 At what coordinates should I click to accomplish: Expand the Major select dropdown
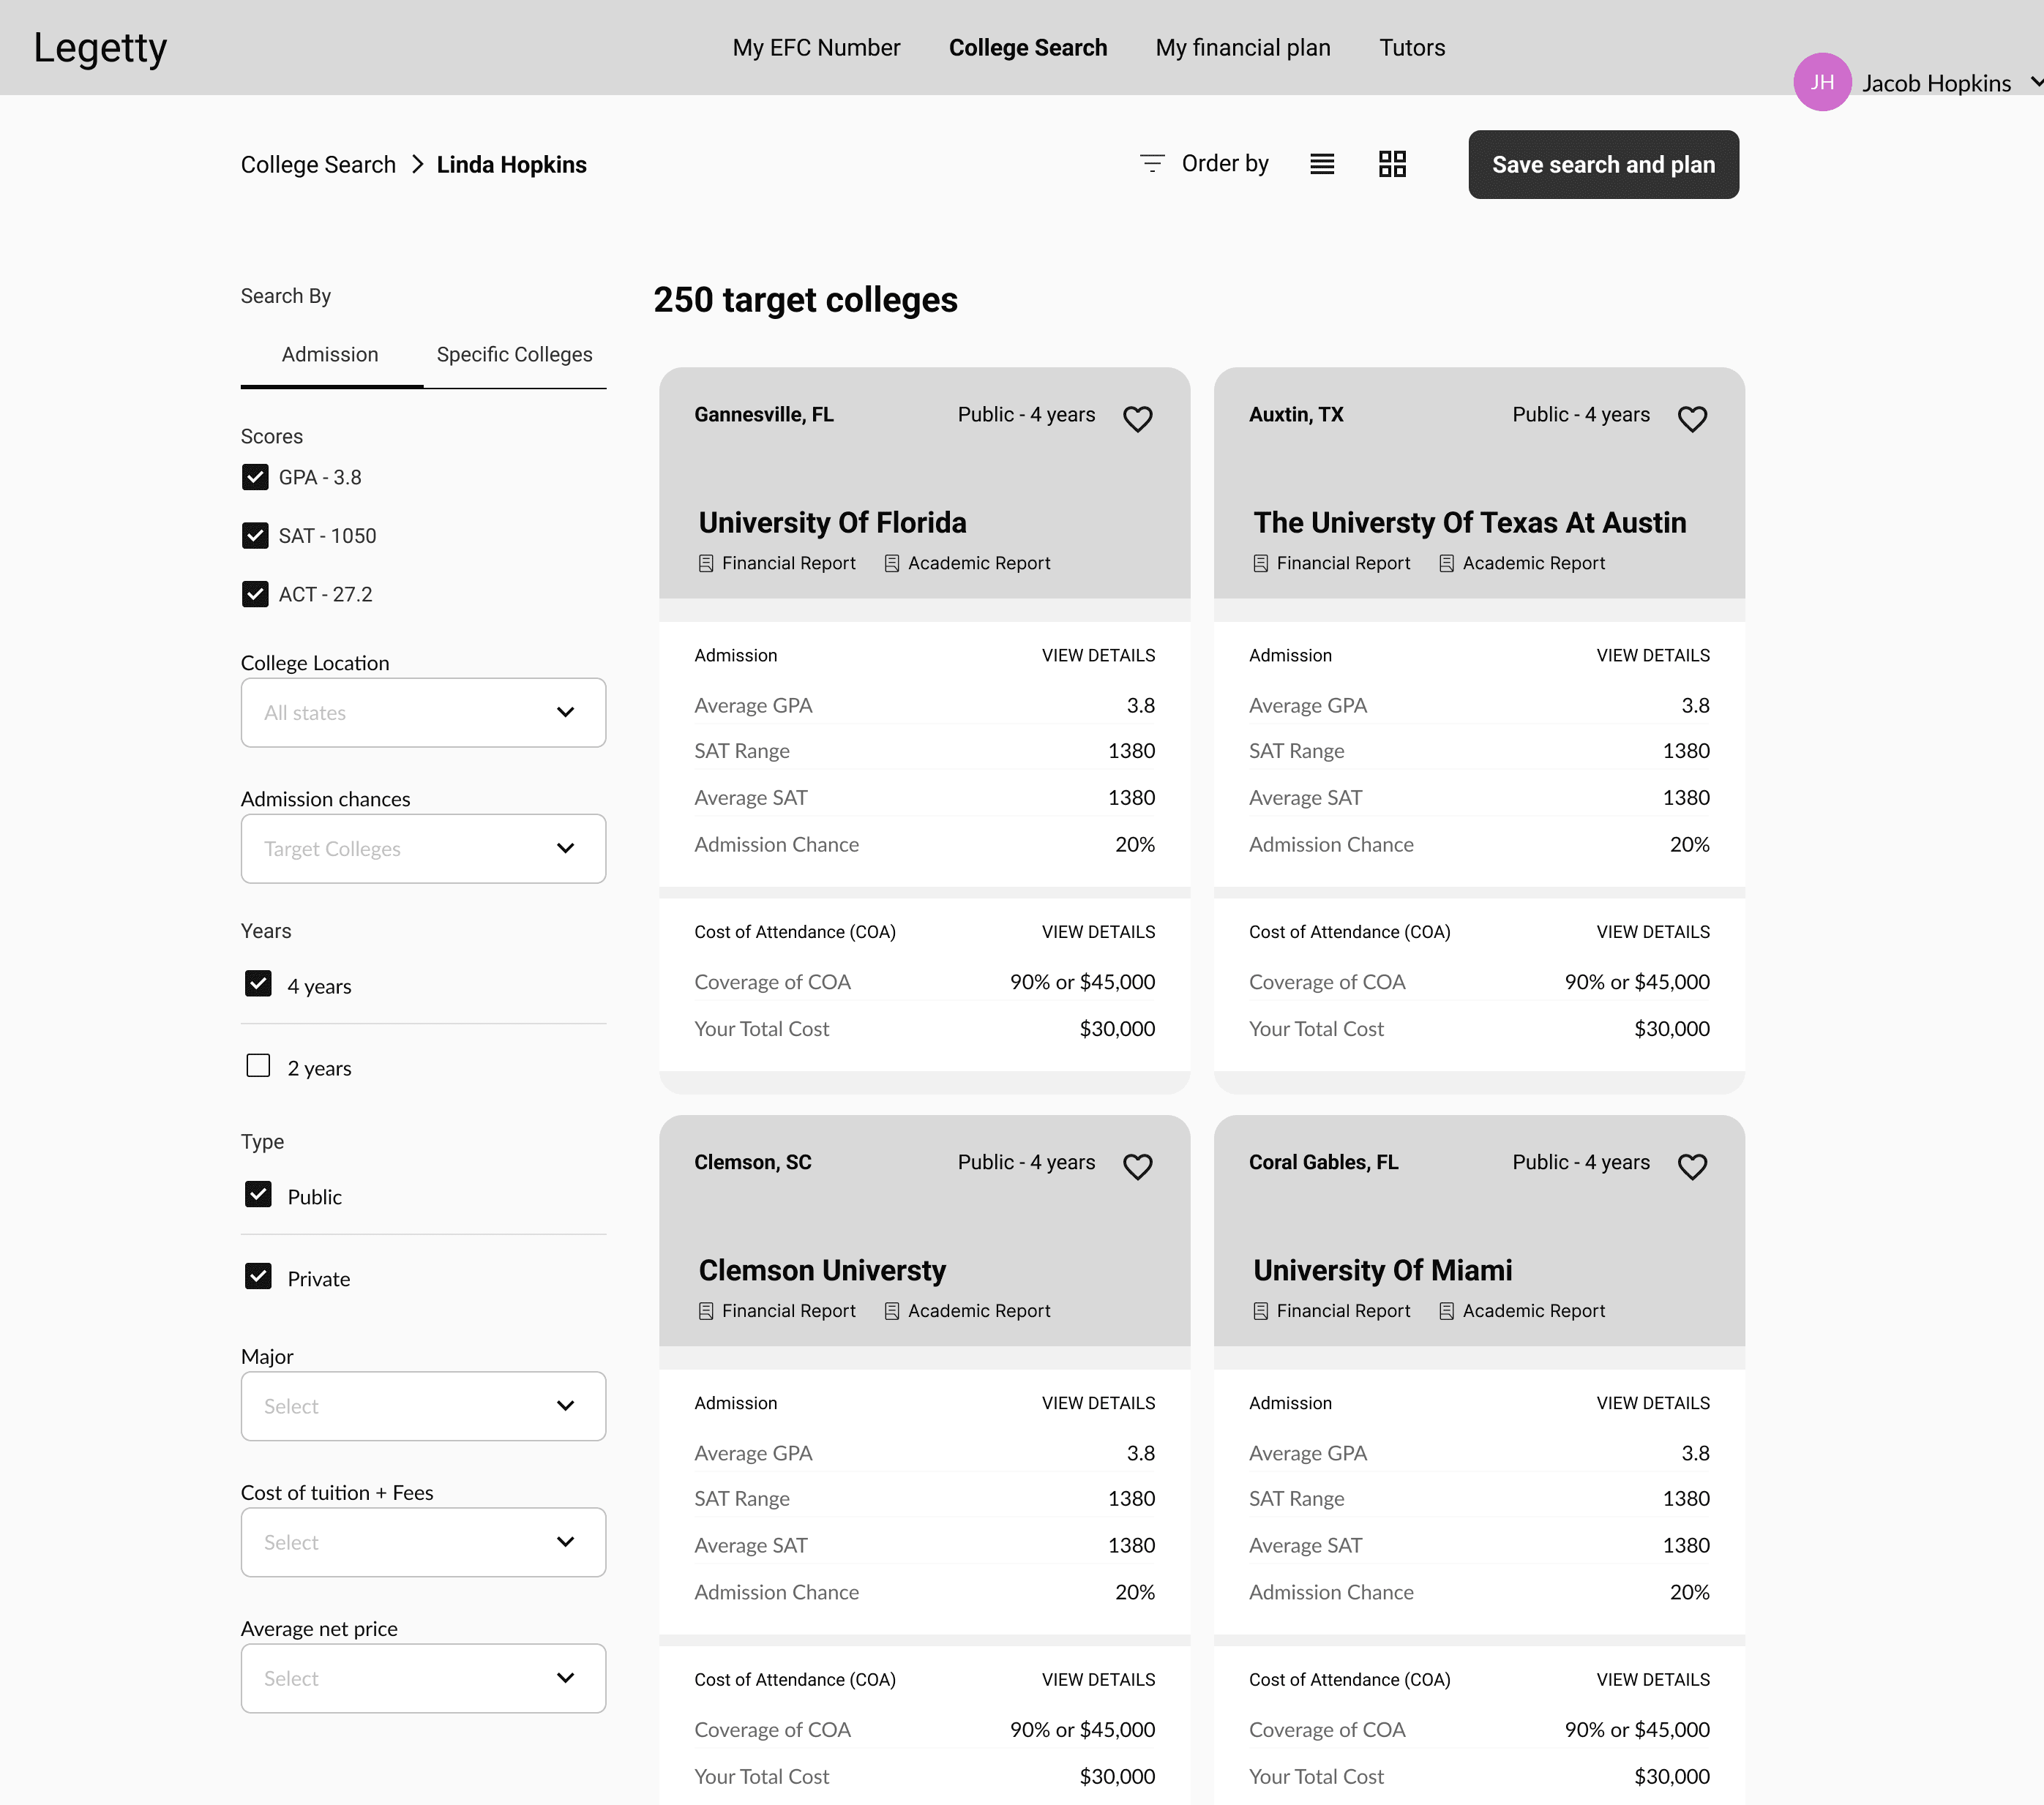[x=423, y=1406]
